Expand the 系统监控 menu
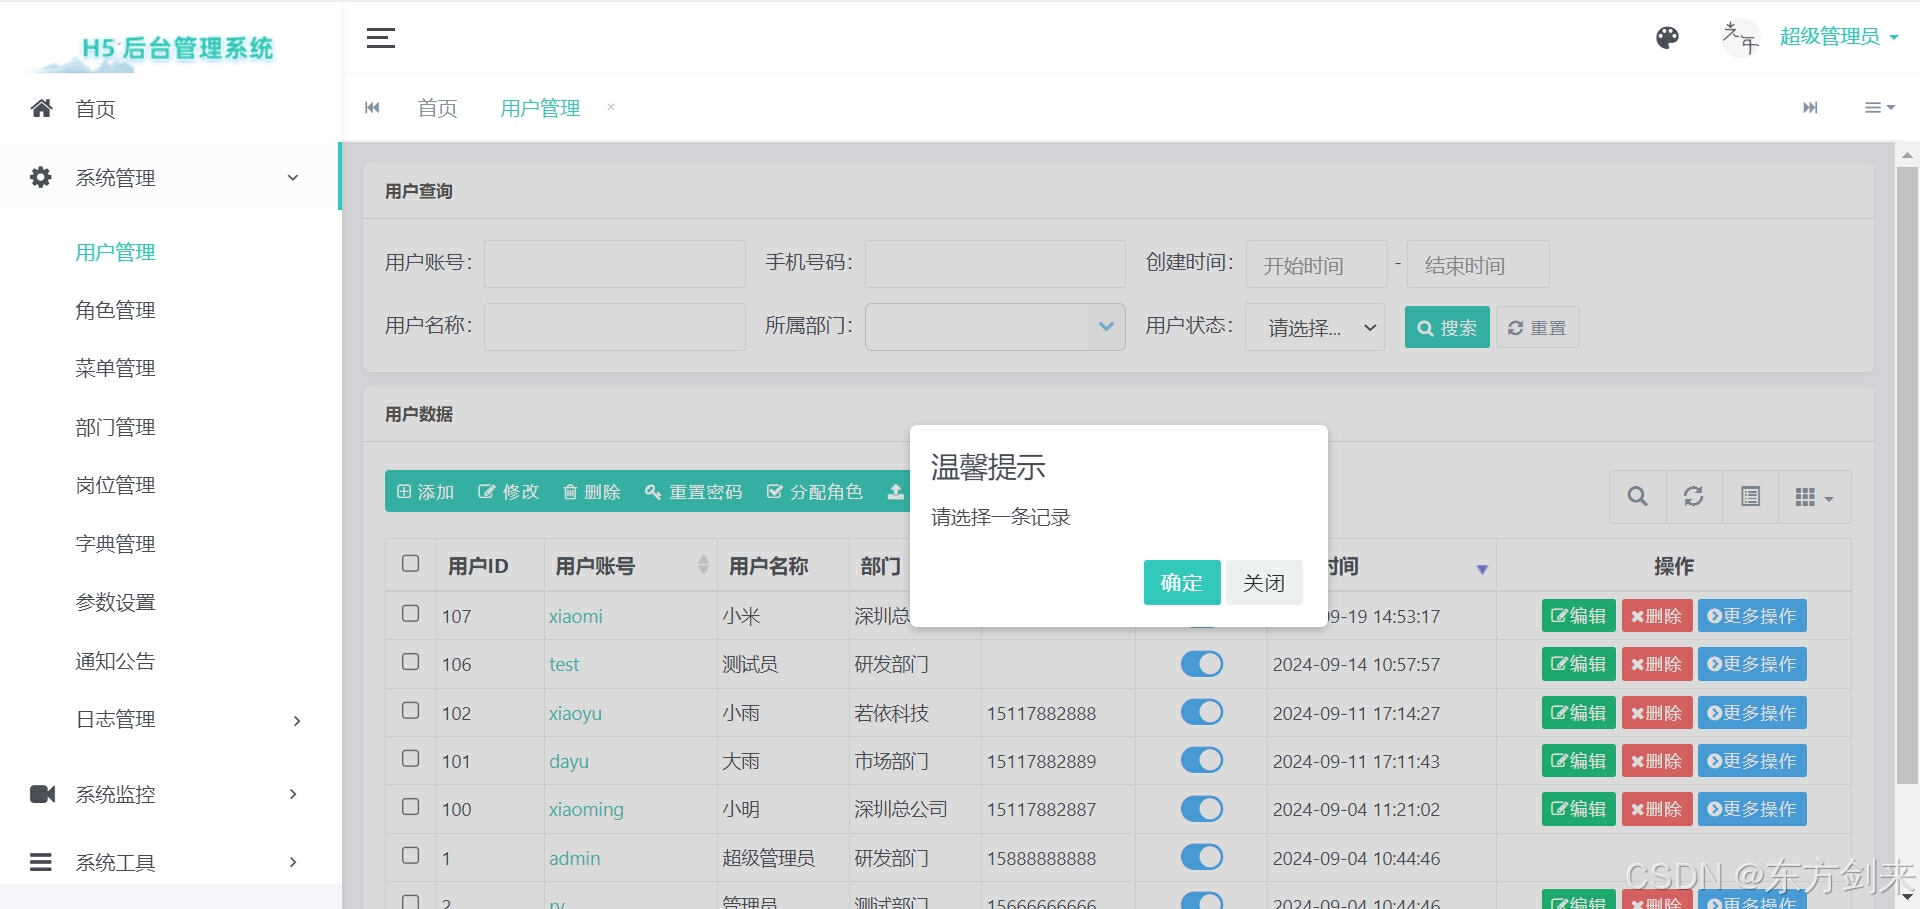1920x909 pixels. click(170, 794)
